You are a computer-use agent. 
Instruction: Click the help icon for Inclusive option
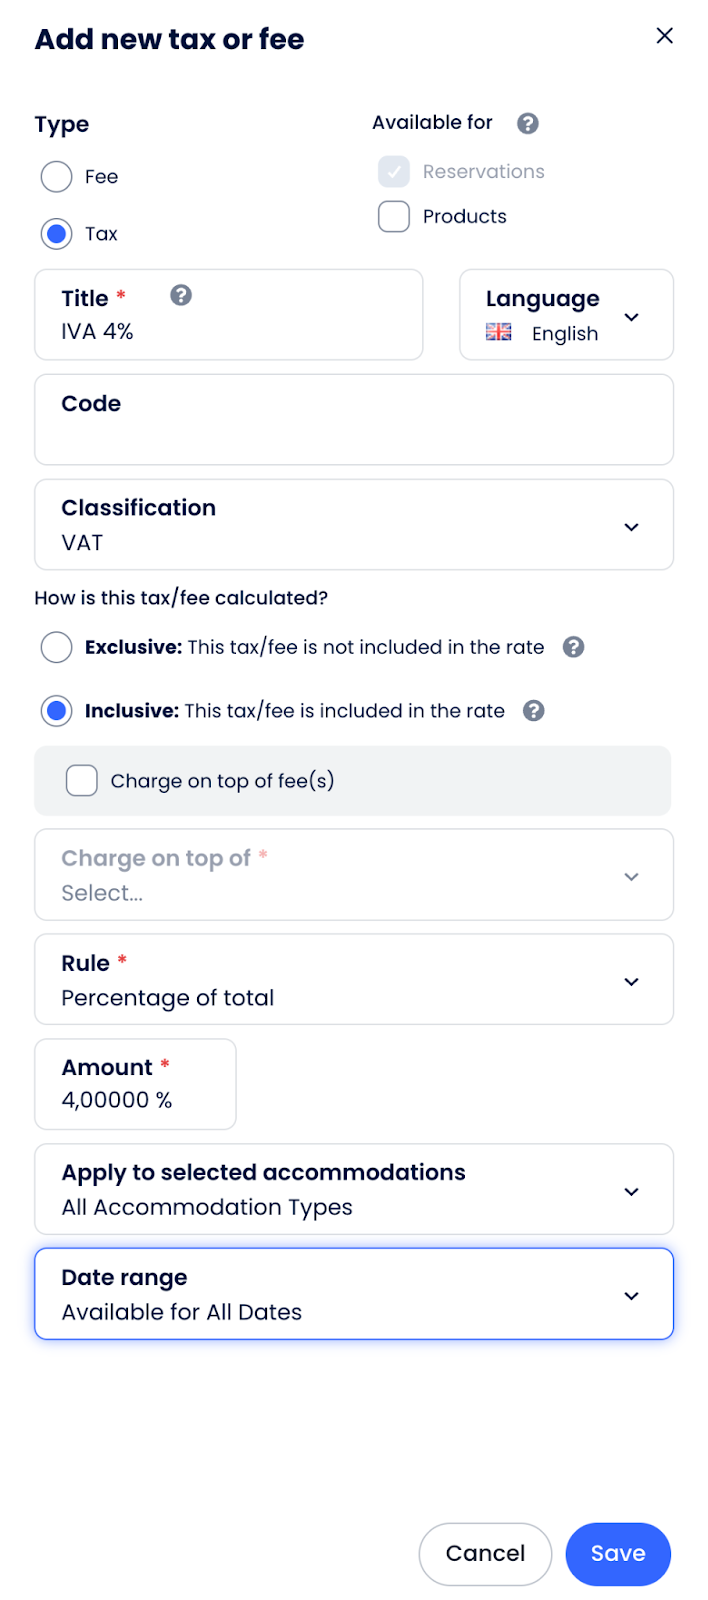coord(534,711)
